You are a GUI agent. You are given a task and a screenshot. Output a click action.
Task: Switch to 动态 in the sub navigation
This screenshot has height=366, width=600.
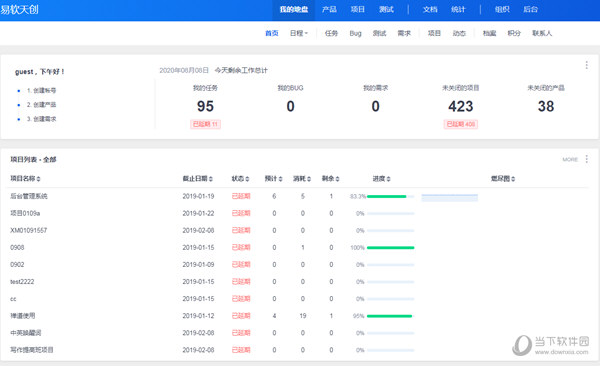[x=459, y=33]
